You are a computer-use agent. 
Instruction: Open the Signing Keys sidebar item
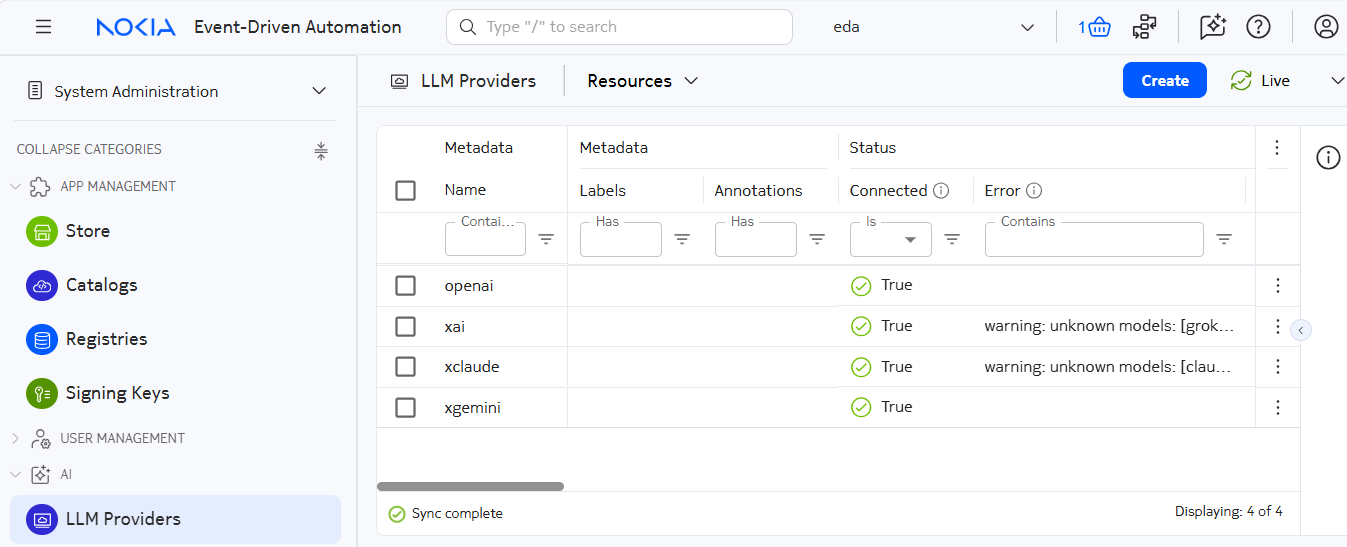175,393
